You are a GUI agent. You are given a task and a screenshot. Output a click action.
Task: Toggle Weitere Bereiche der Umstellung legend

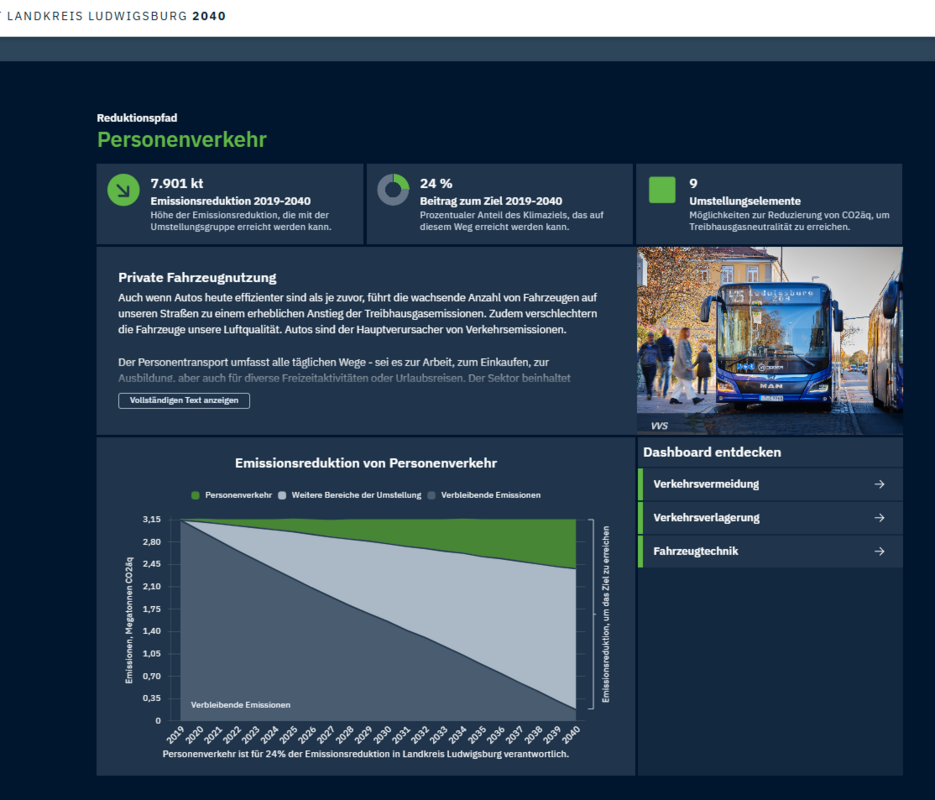coord(349,495)
